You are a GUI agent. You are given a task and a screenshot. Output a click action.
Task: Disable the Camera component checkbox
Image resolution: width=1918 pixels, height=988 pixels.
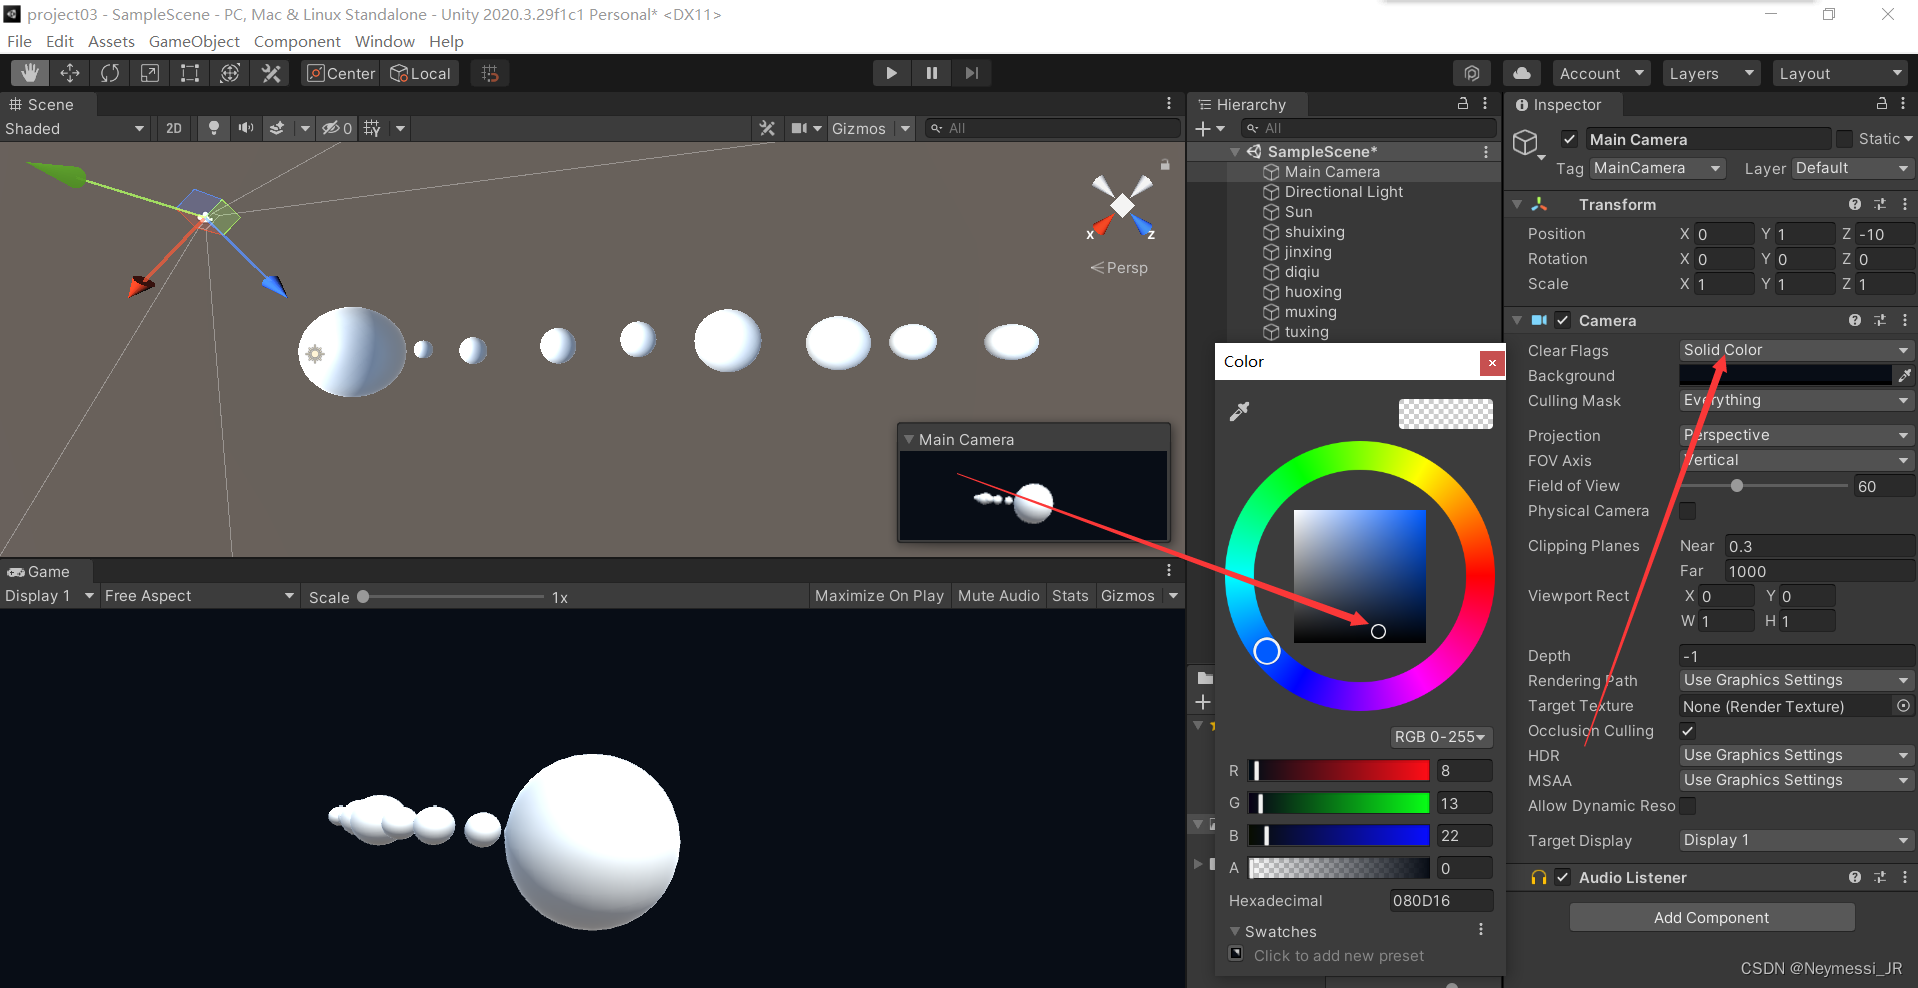click(x=1563, y=320)
